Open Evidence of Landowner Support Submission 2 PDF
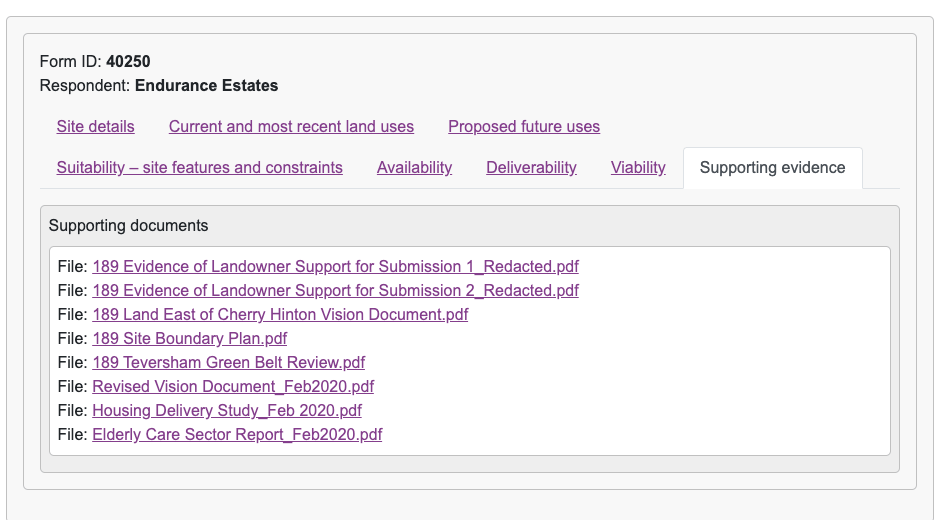 (335, 291)
